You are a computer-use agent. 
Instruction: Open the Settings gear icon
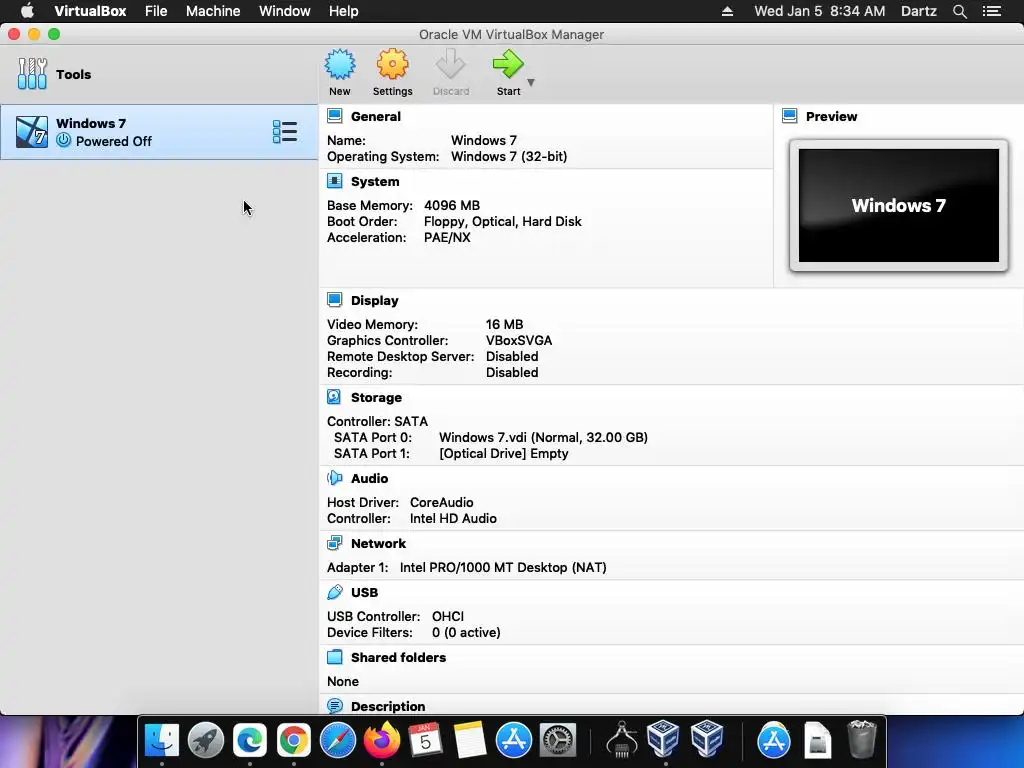(x=392, y=65)
